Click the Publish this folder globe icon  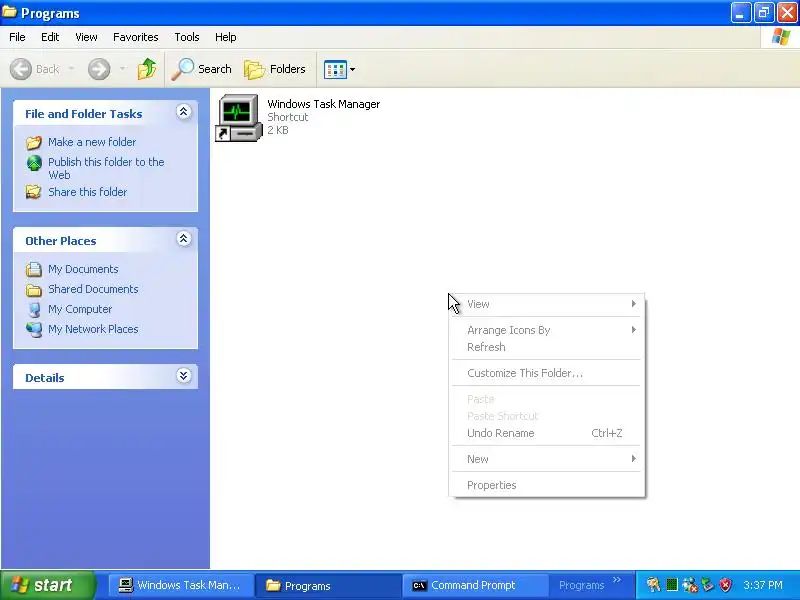click(34, 163)
